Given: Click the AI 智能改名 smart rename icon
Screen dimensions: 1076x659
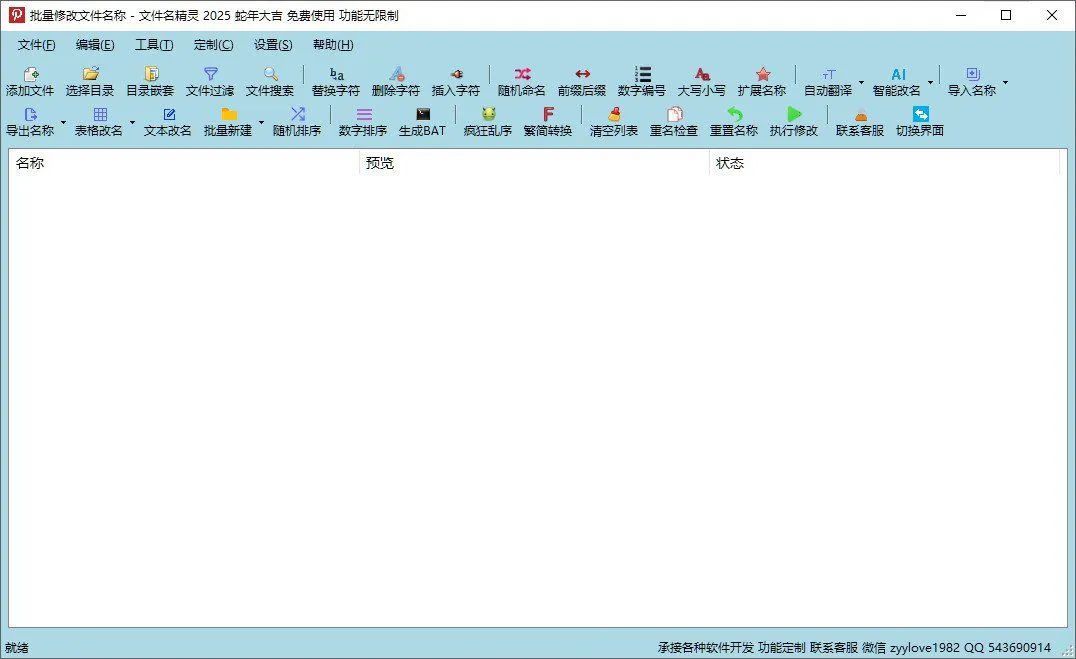Looking at the screenshot, I should click(x=898, y=80).
